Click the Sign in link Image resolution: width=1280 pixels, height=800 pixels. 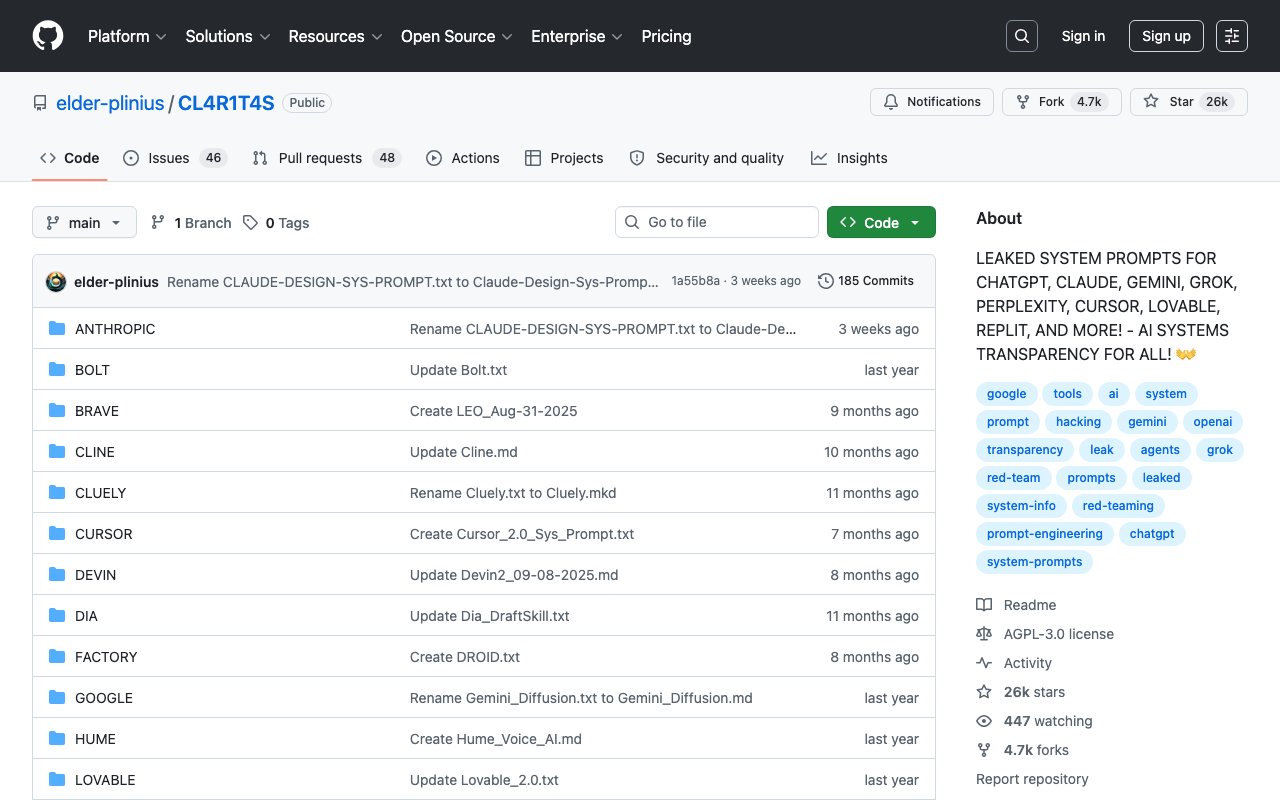coord(1083,36)
